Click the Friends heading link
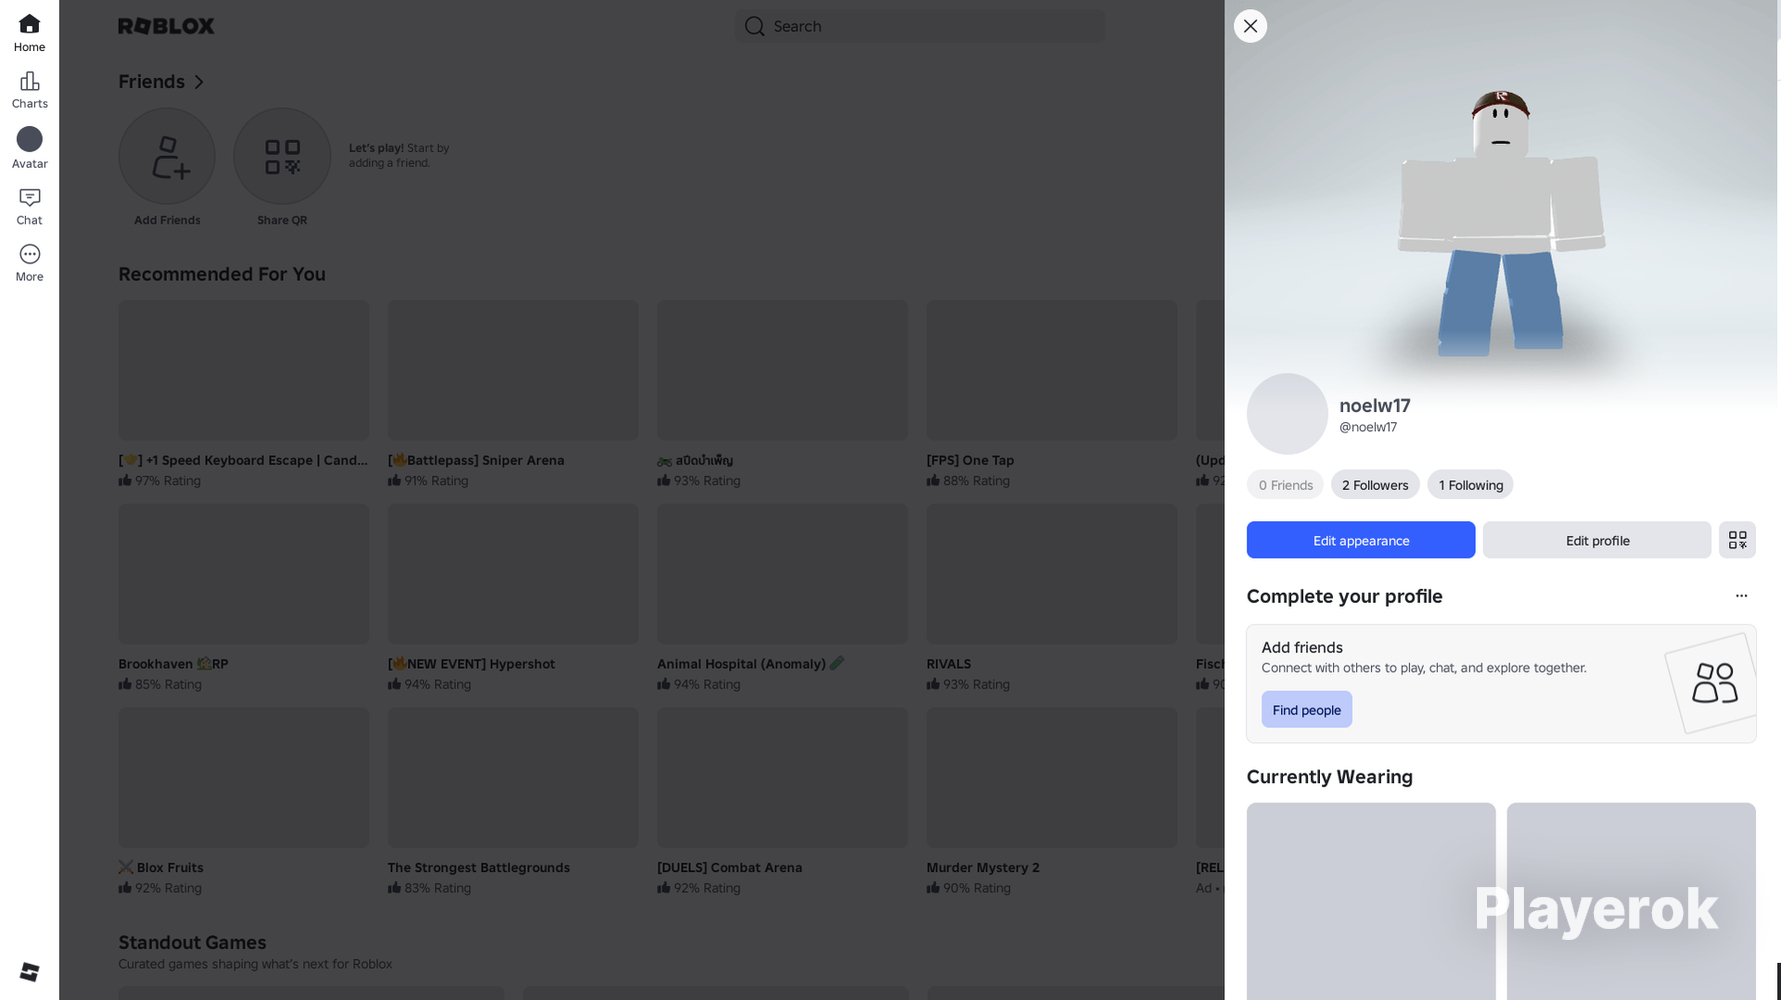 pos(152,82)
